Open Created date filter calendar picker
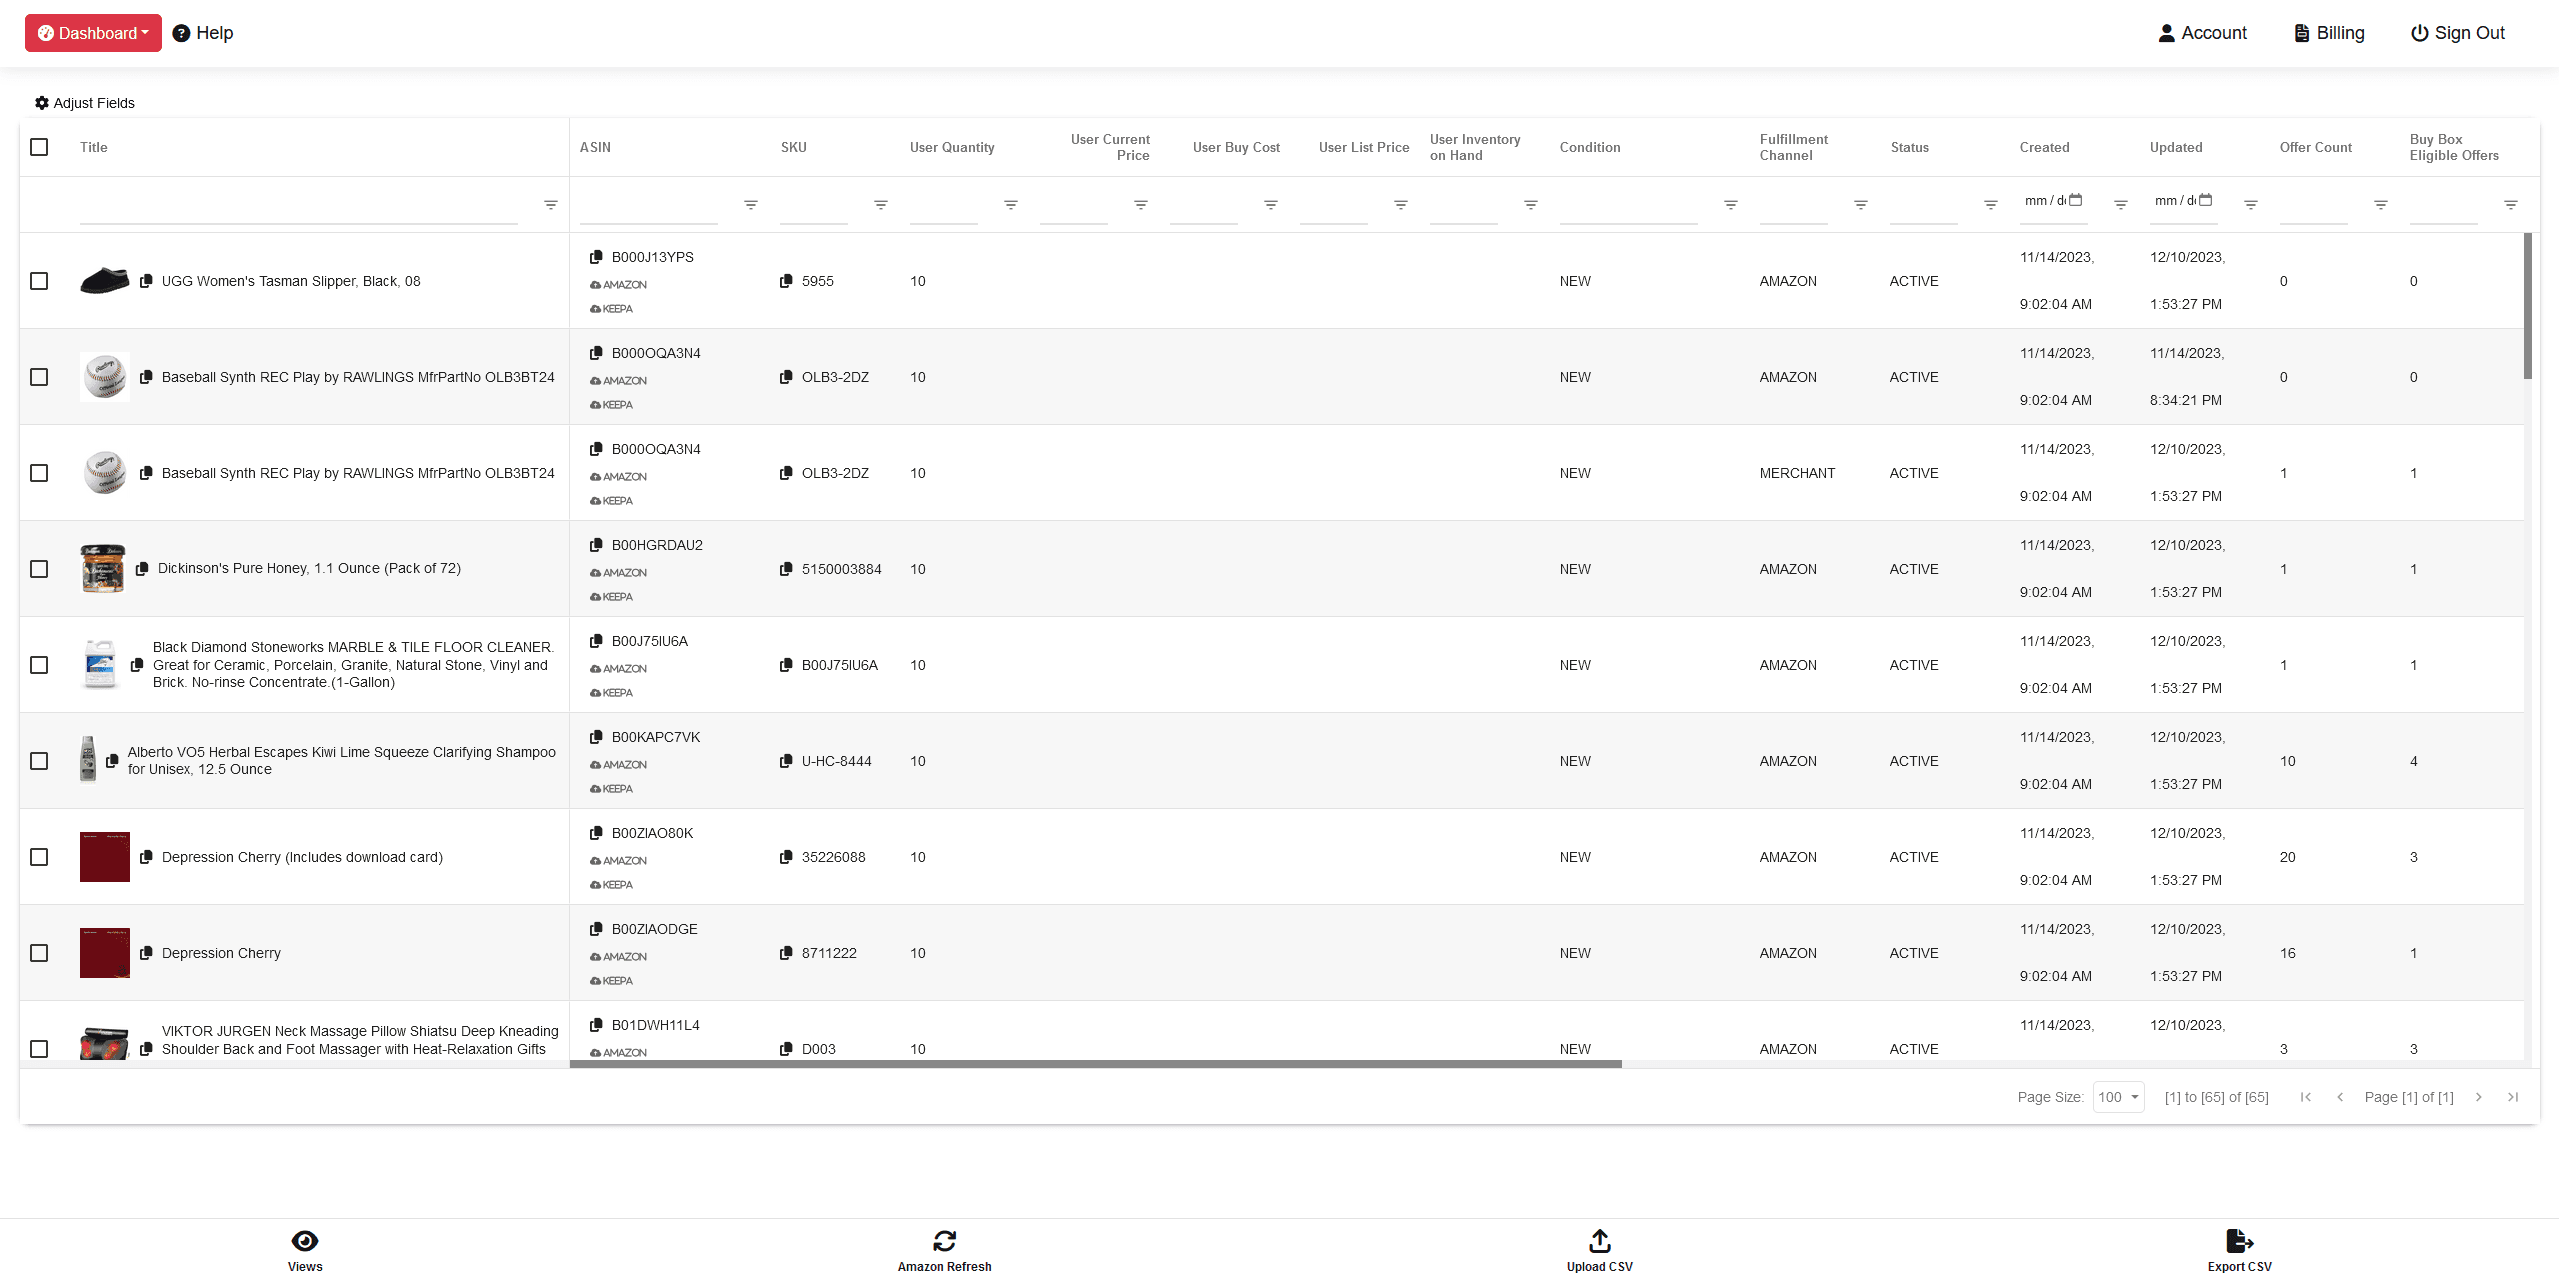The height and width of the screenshot is (1285, 2559). pyautogui.click(x=2075, y=200)
